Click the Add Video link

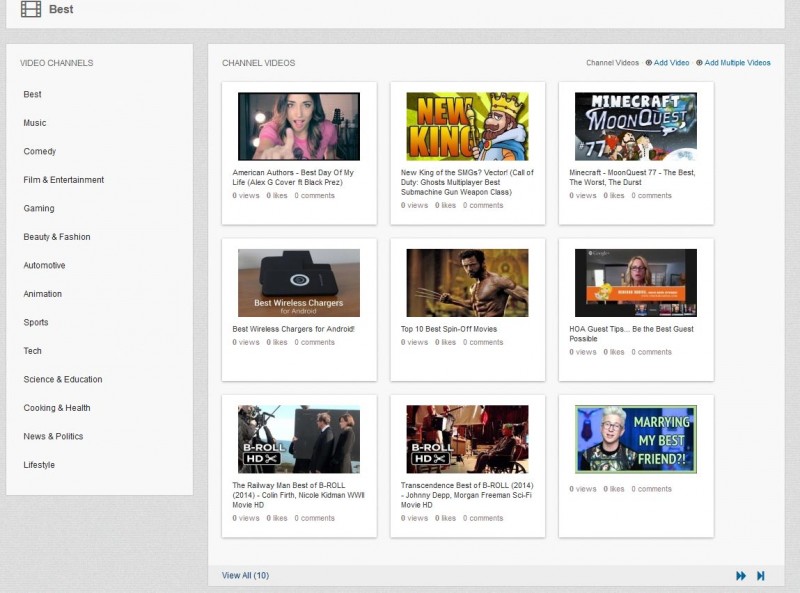pyautogui.click(x=671, y=63)
